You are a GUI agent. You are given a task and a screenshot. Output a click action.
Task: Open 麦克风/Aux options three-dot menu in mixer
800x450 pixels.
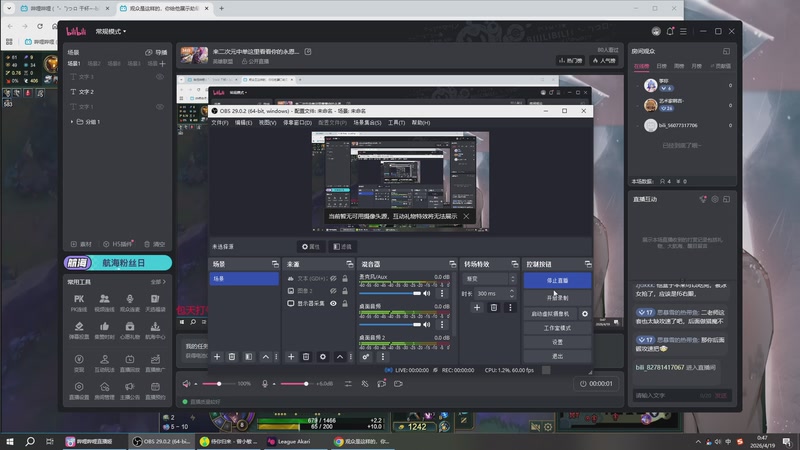tap(442, 293)
